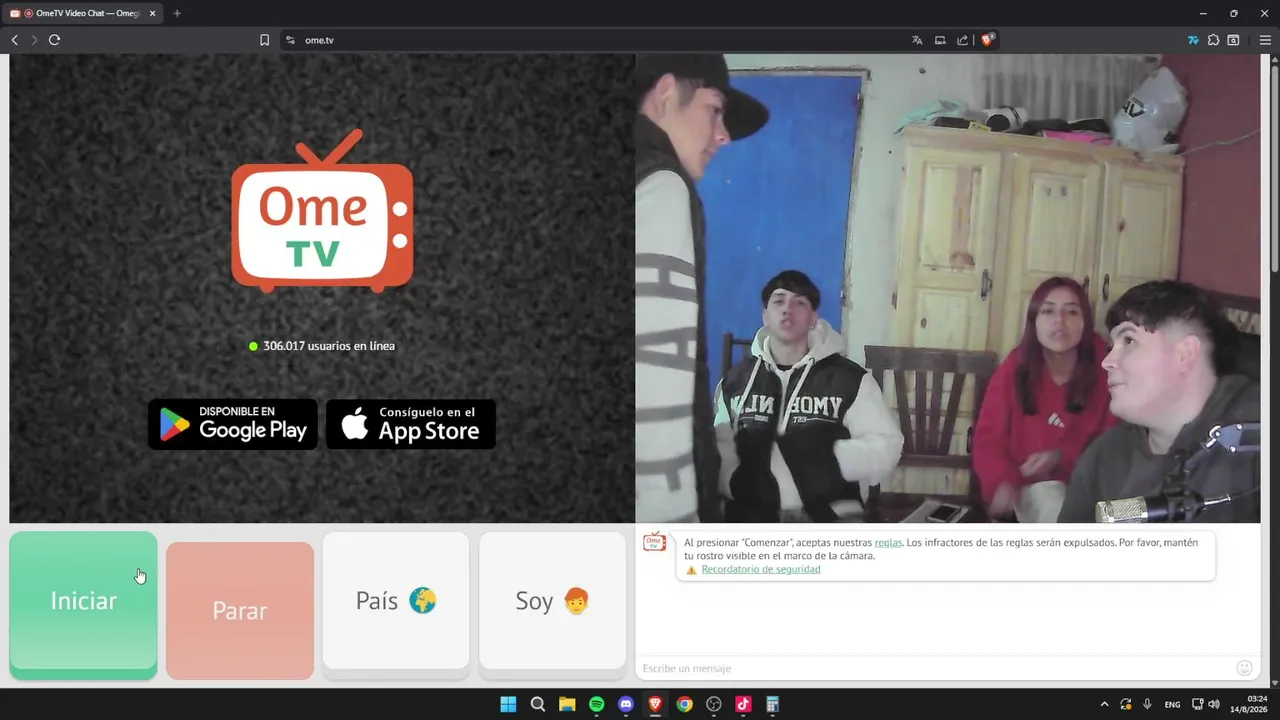
Task: Open OBS Studio from the taskbar
Action: pos(714,704)
